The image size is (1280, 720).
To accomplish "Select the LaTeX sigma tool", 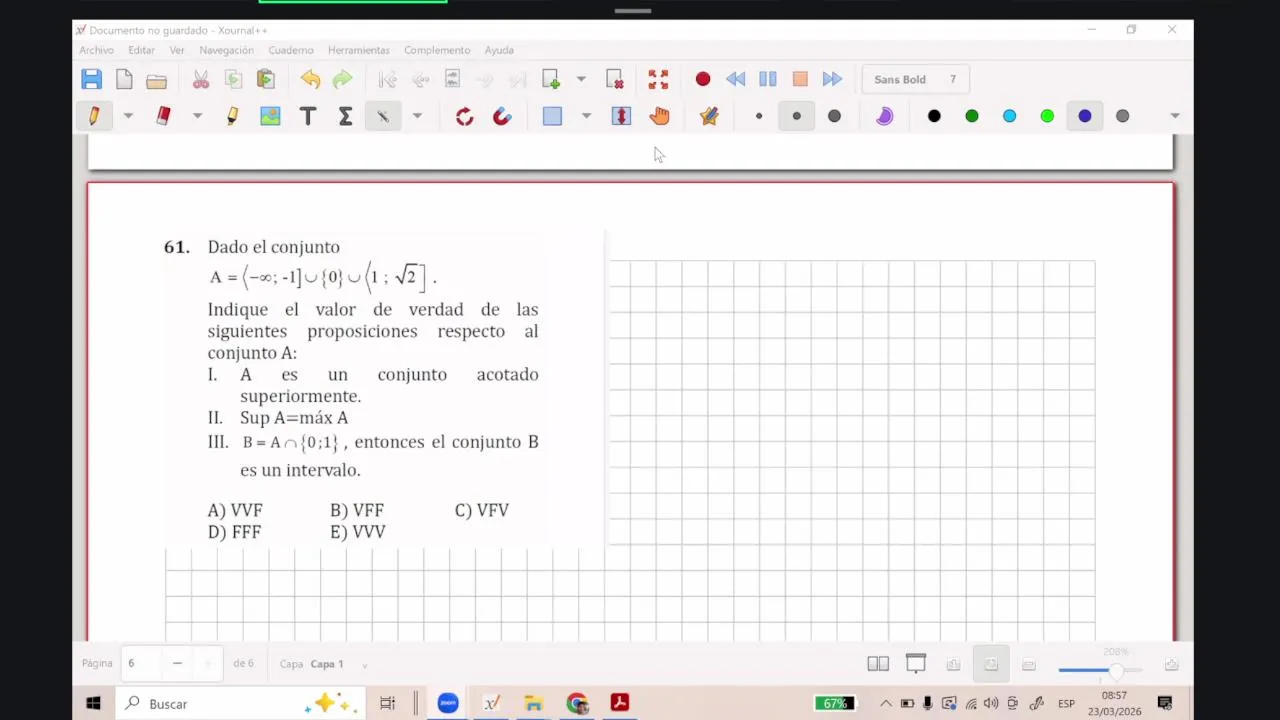I will click(345, 116).
